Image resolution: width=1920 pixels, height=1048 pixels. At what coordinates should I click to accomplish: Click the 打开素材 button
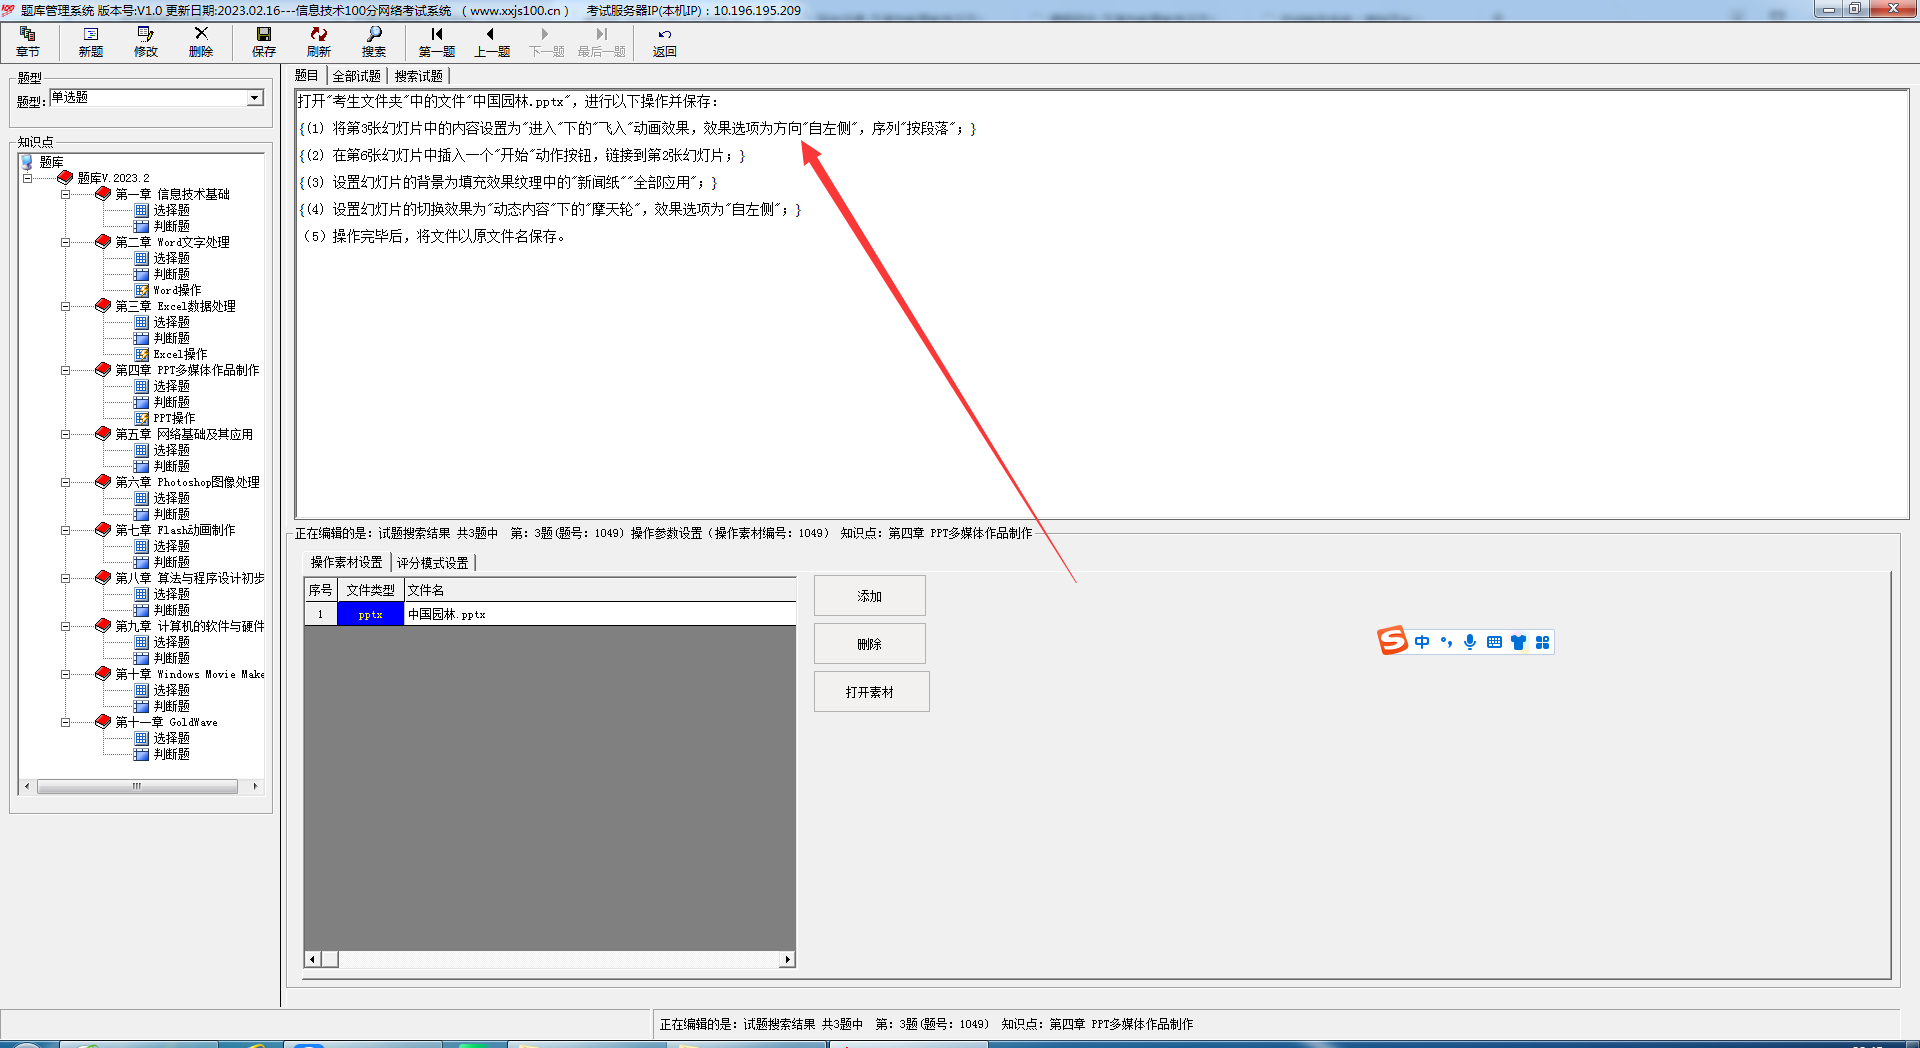(870, 692)
